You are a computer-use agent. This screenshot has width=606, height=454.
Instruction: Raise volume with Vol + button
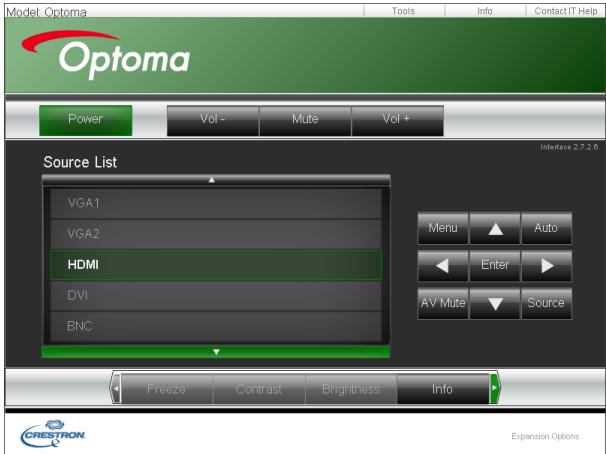tap(397, 121)
